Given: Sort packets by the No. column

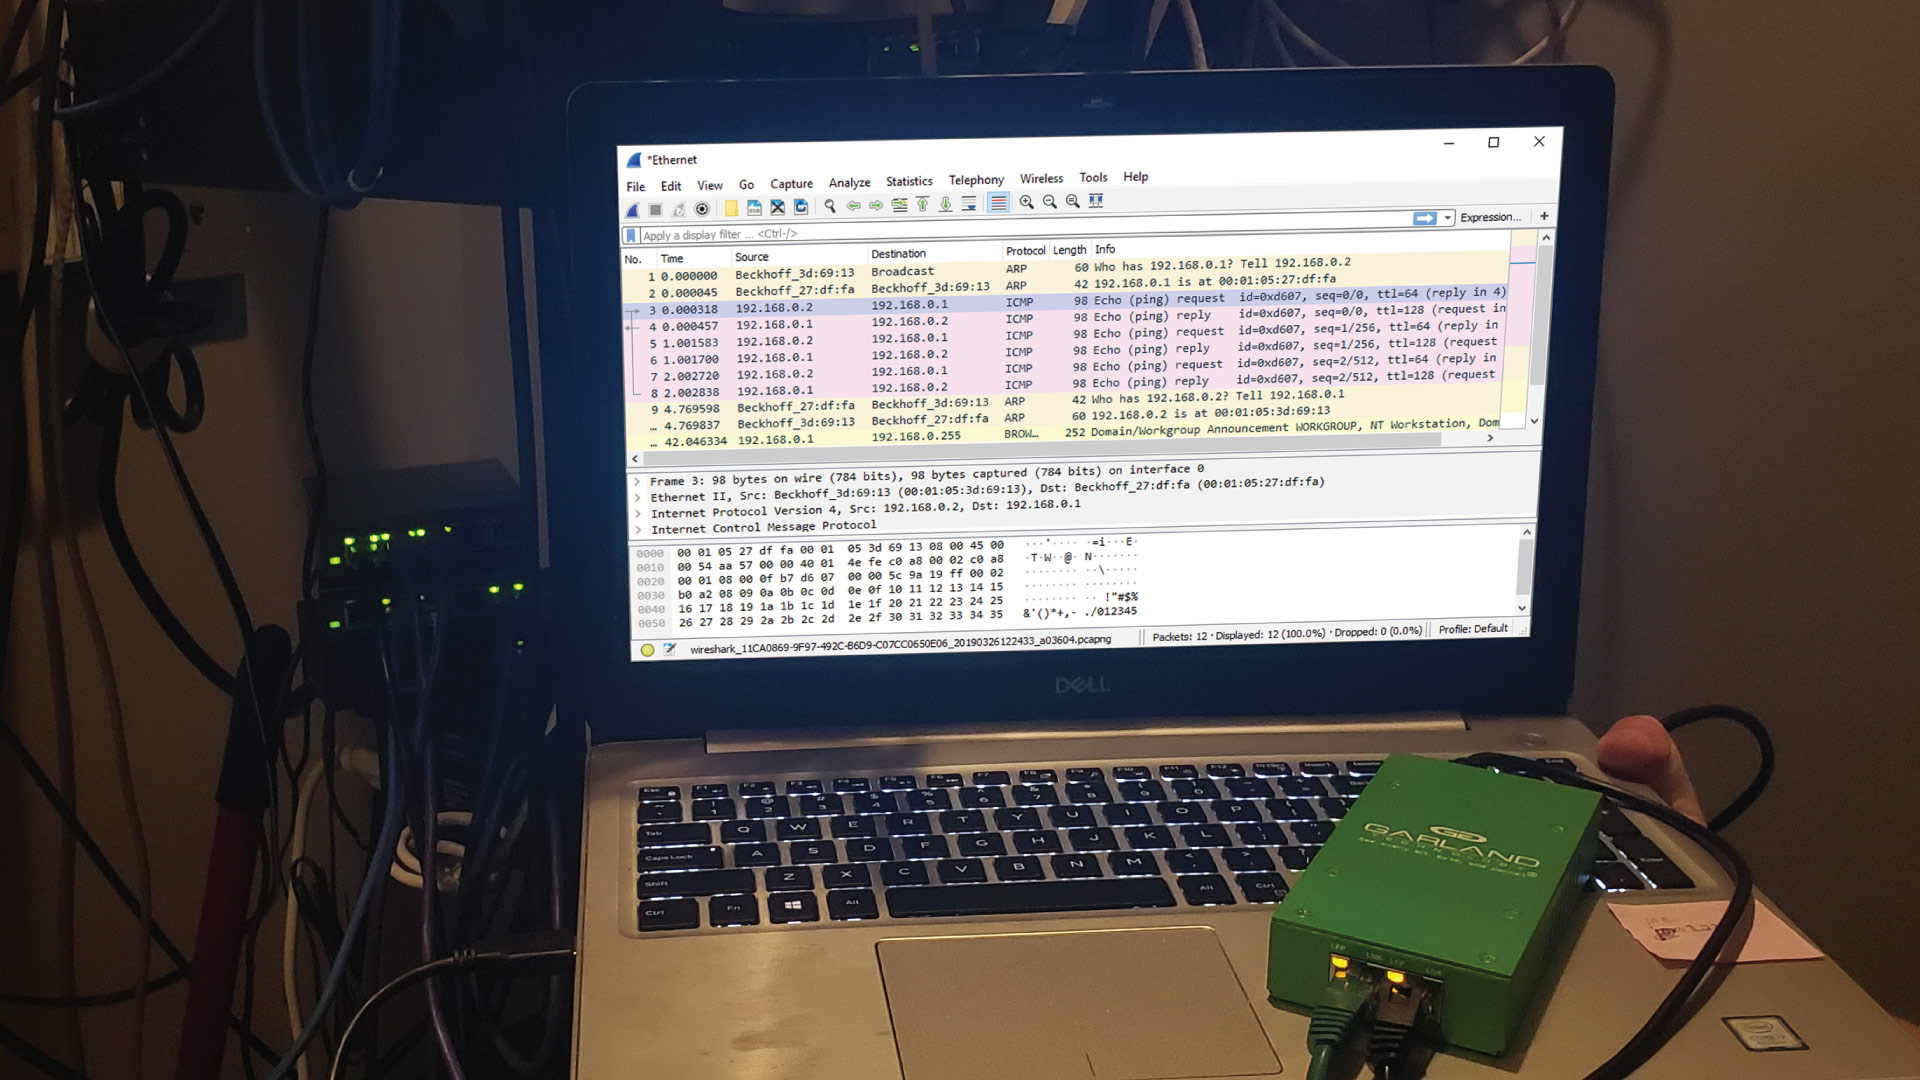Looking at the screenshot, I should (639, 260).
